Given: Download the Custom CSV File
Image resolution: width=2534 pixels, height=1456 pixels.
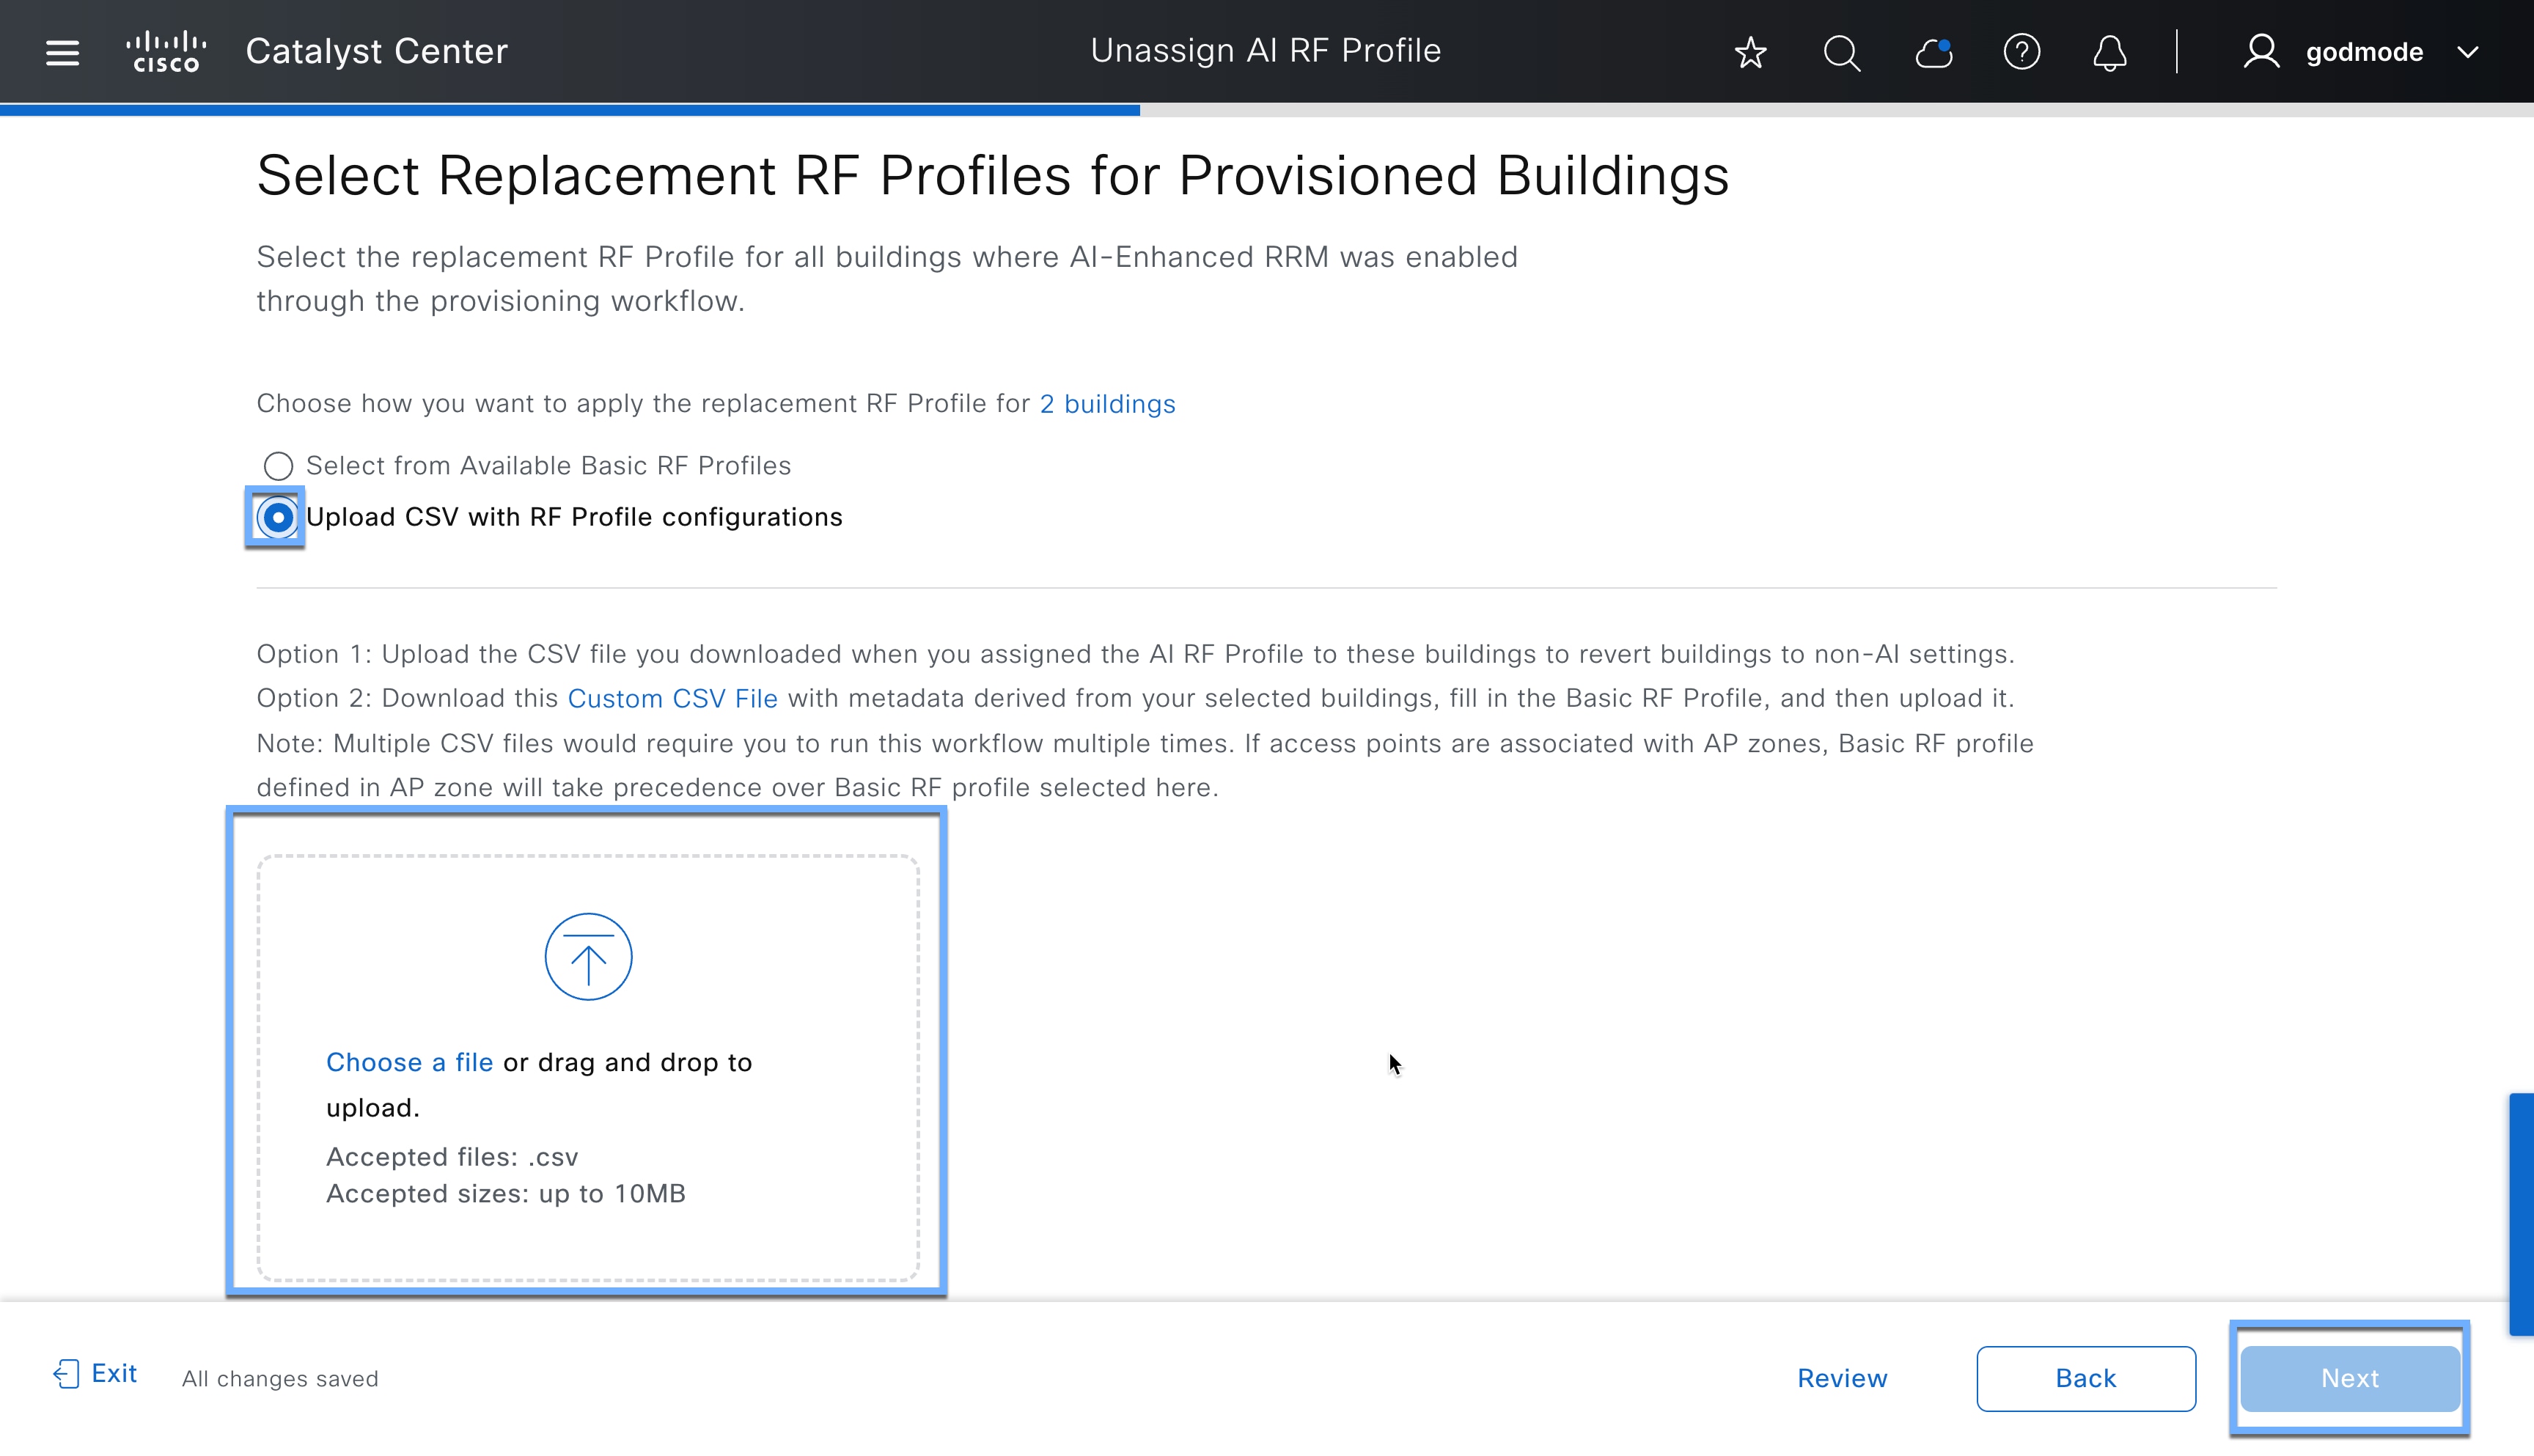Looking at the screenshot, I should (673, 698).
